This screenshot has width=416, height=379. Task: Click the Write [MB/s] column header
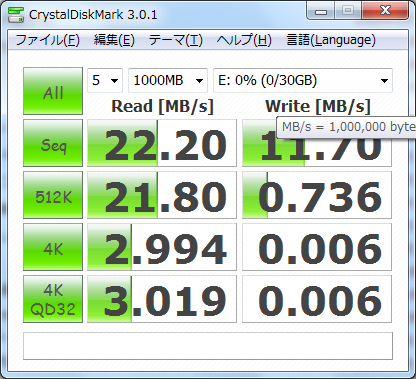click(318, 107)
